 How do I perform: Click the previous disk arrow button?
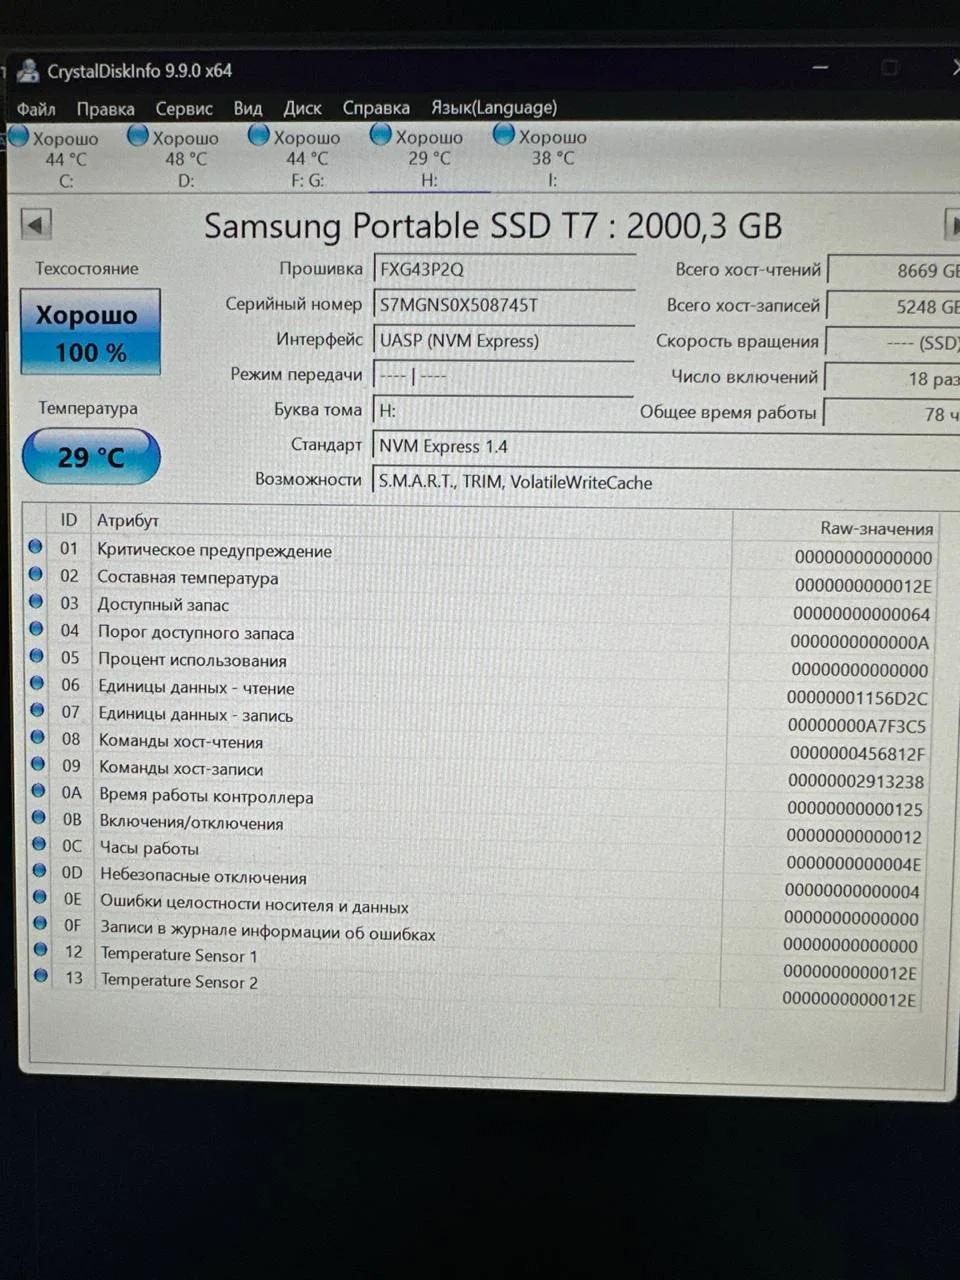coord(36,225)
